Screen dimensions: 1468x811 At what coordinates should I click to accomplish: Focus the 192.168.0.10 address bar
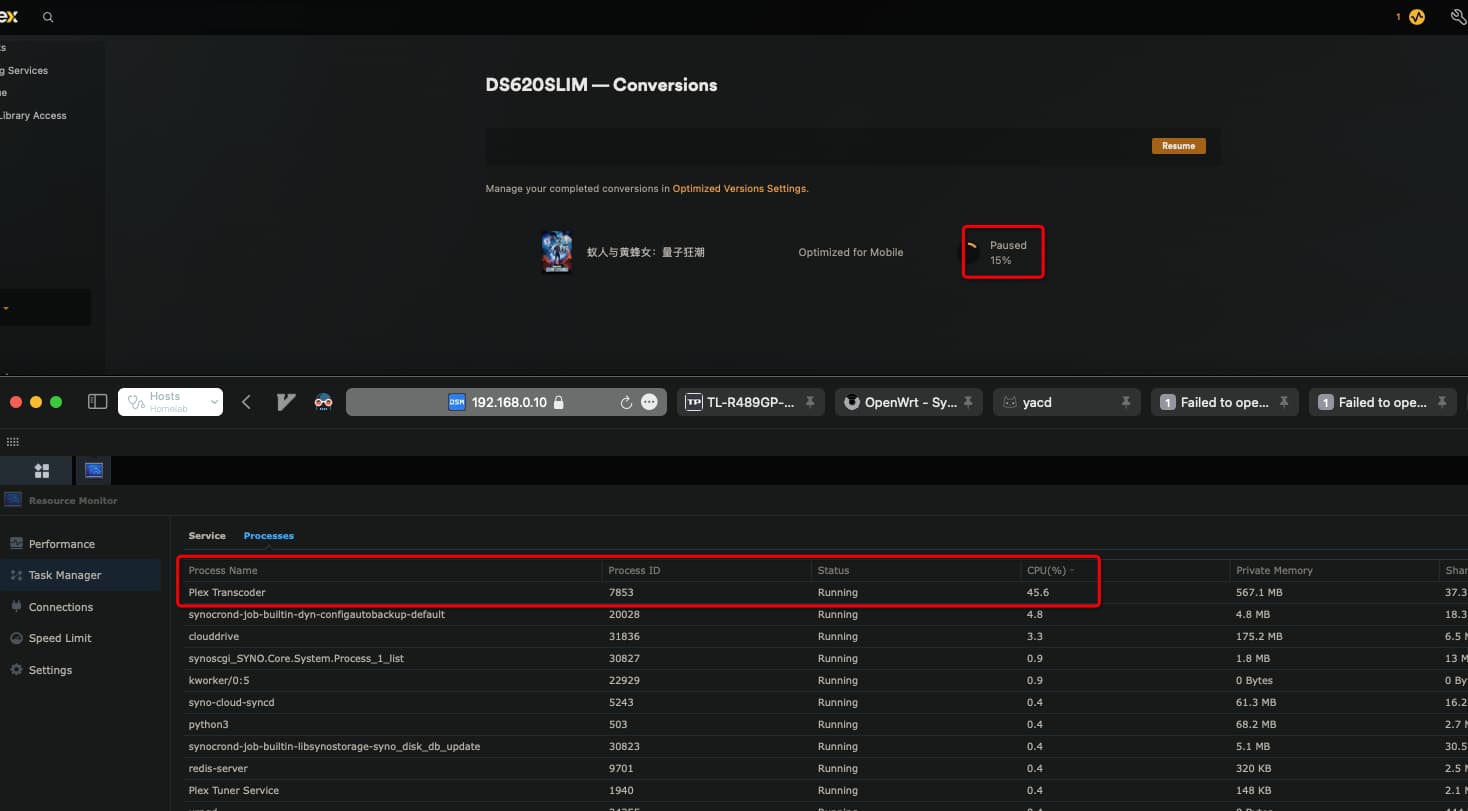pyautogui.click(x=506, y=402)
